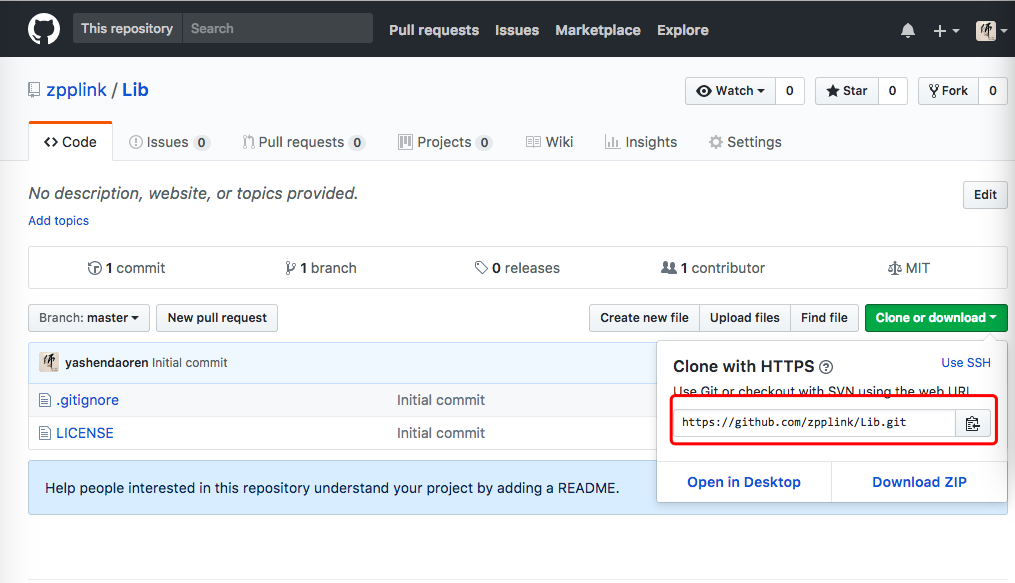Open the 1 contributor list

[x=713, y=268]
